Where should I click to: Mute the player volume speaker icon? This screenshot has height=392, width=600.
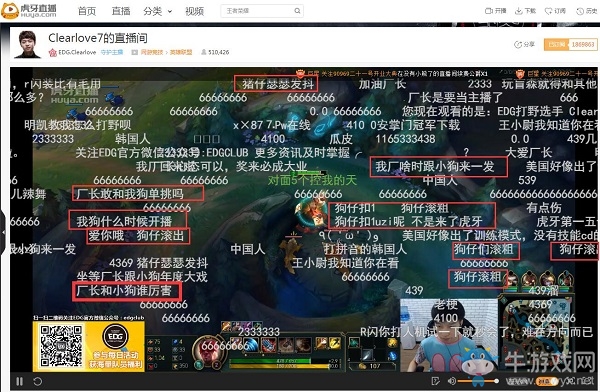[452, 381]
